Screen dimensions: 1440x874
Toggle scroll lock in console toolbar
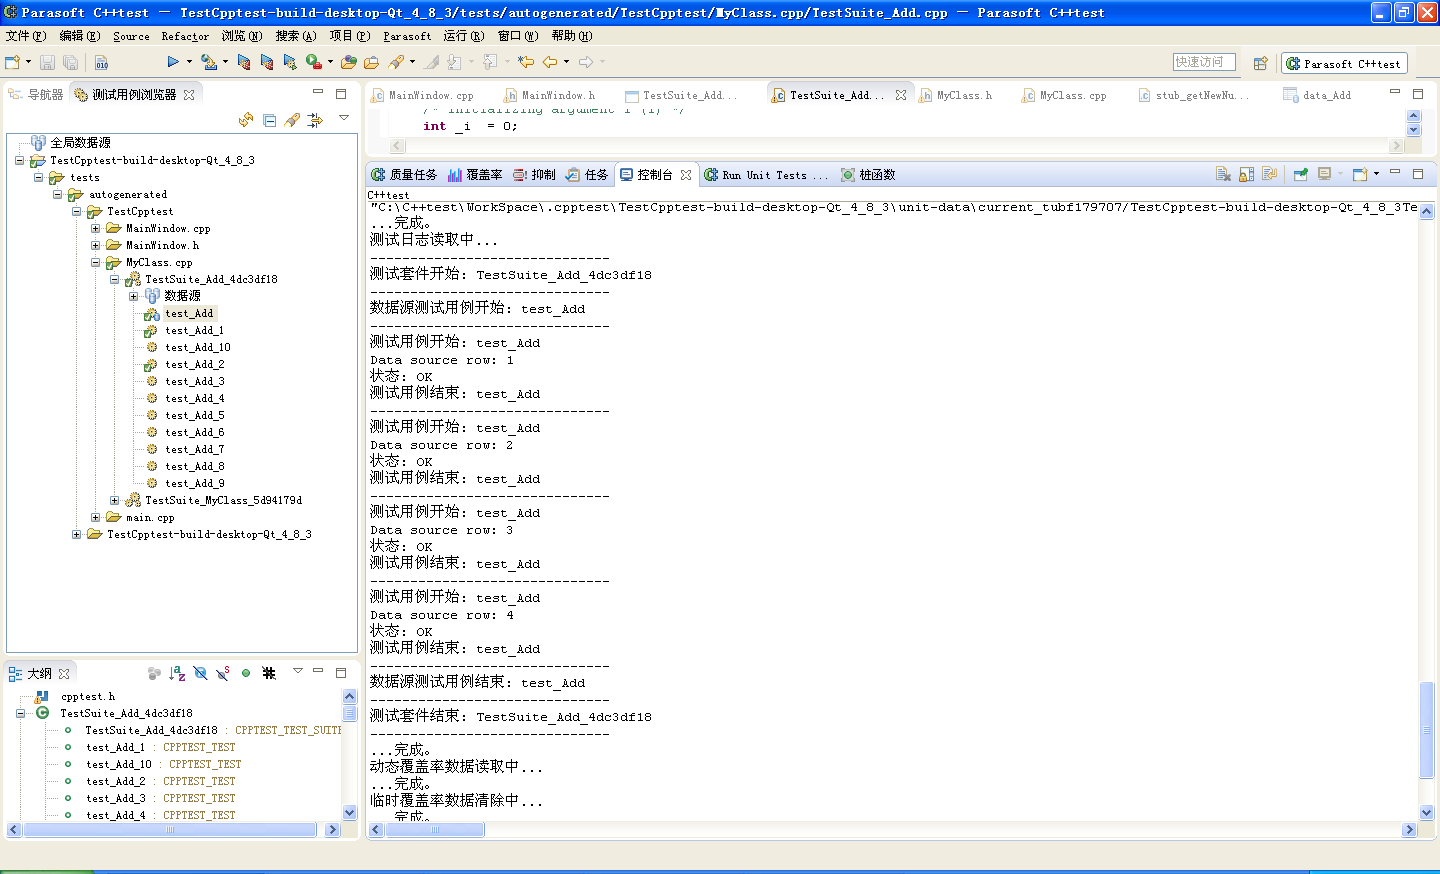pyautogui.click(x=1246, y=174)
